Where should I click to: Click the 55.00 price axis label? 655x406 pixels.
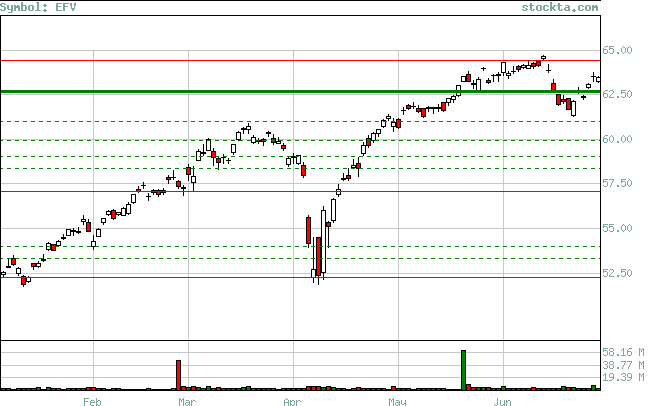[x=617, y=228]
